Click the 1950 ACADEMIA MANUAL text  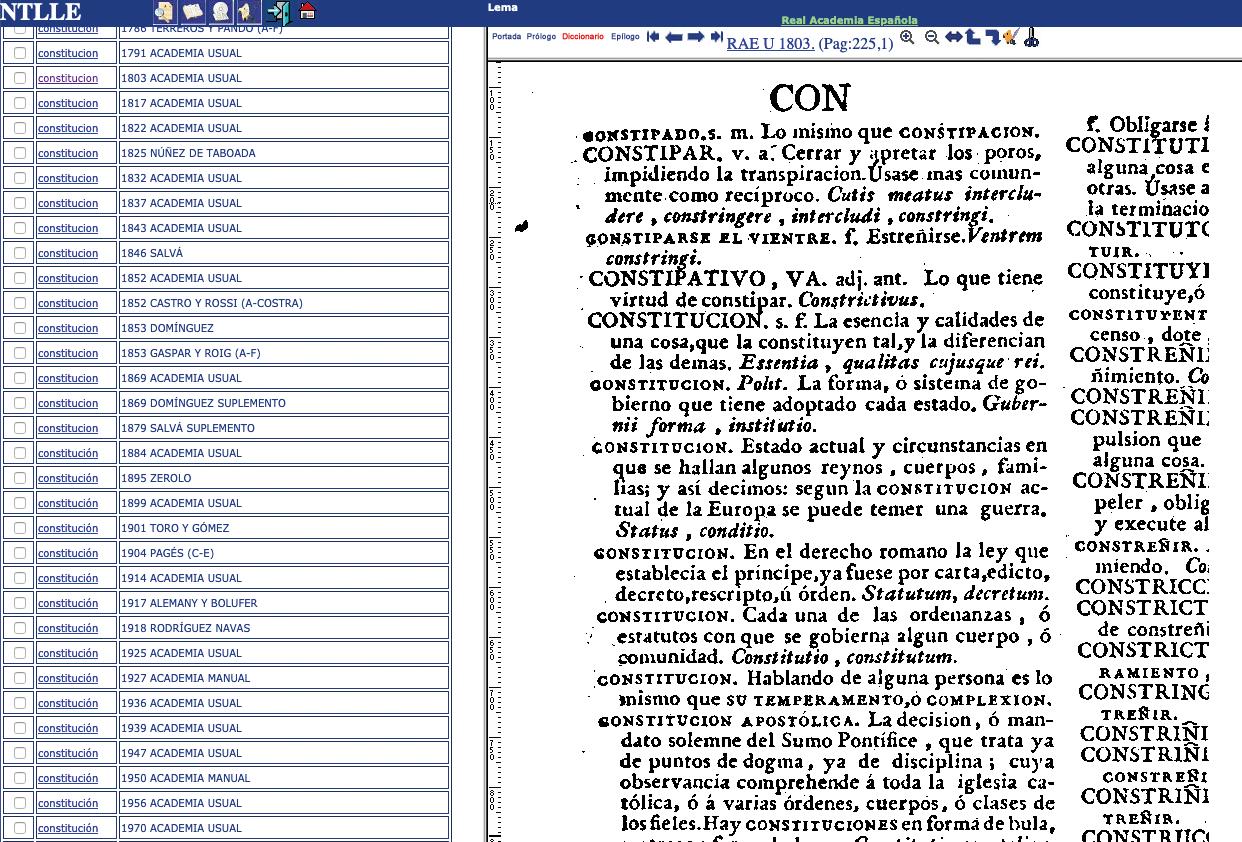[186, 778]
